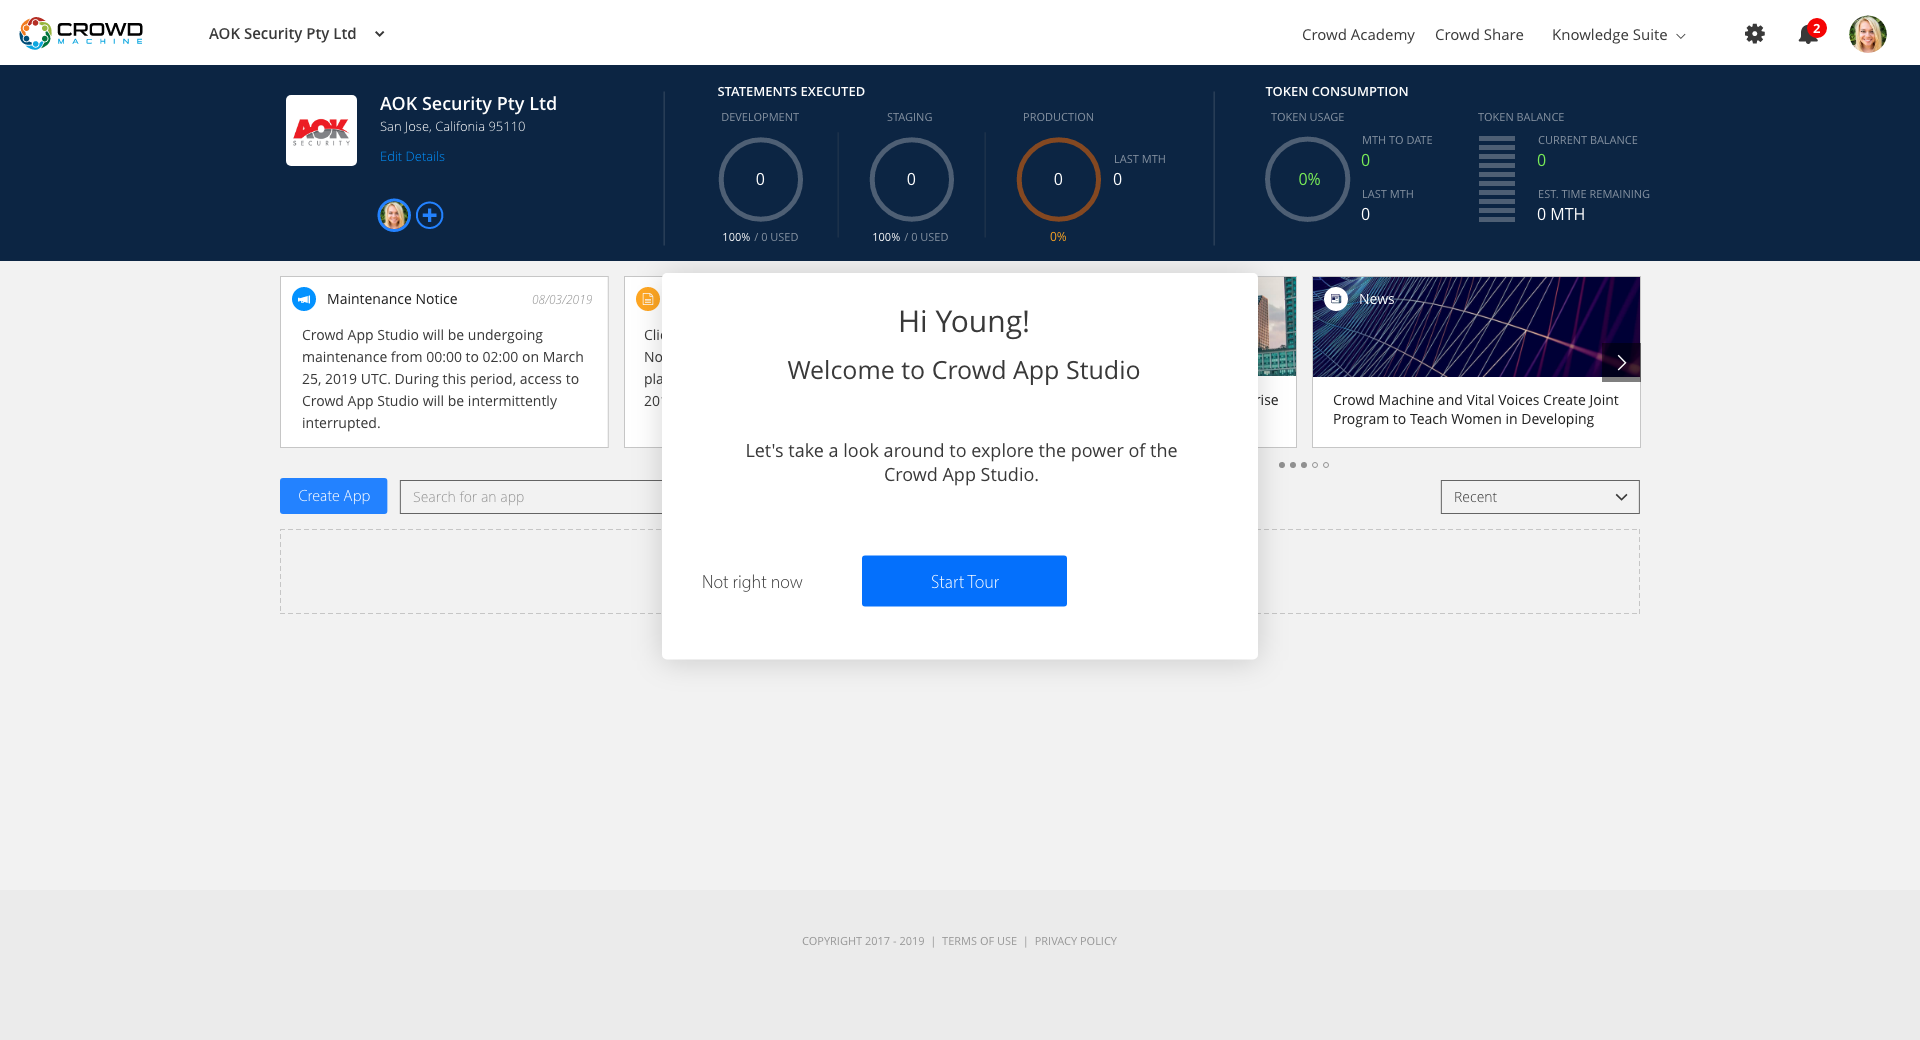Open the settings gear icon
Viewport: 1920px width, 1040px height.
click(x=1755, y=34)
